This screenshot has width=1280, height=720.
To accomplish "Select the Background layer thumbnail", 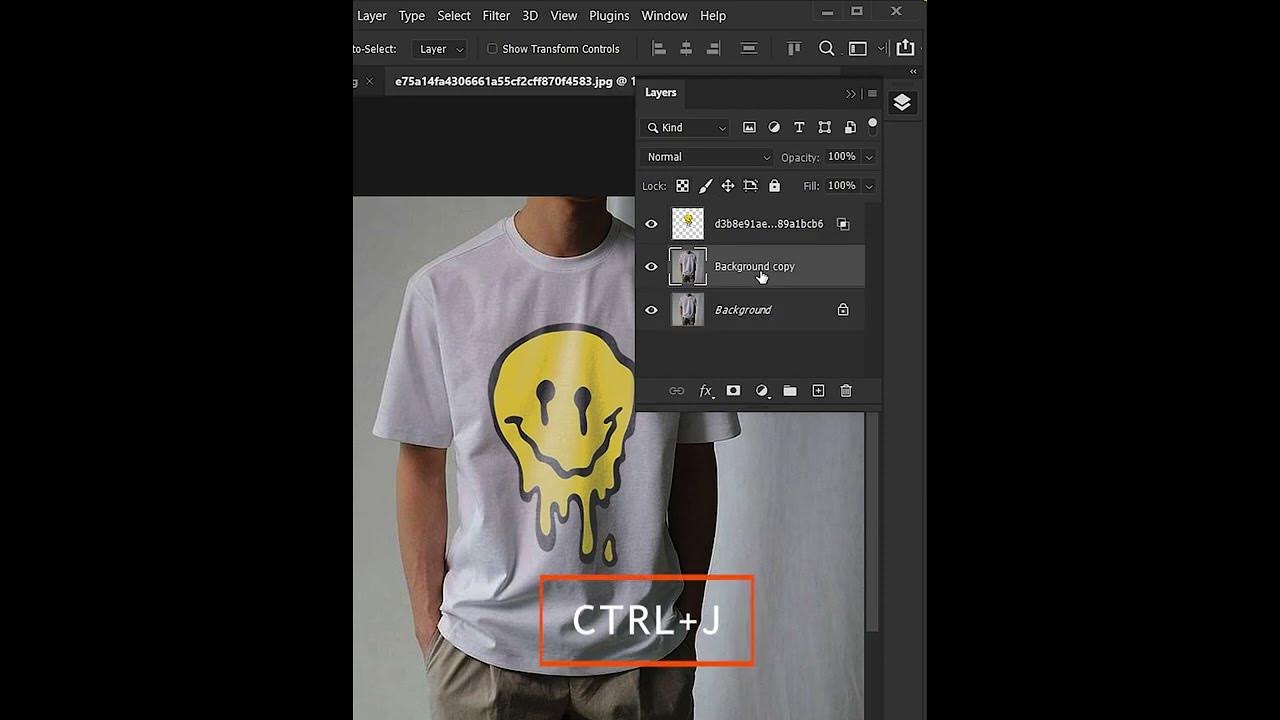I will click(688, 310).
